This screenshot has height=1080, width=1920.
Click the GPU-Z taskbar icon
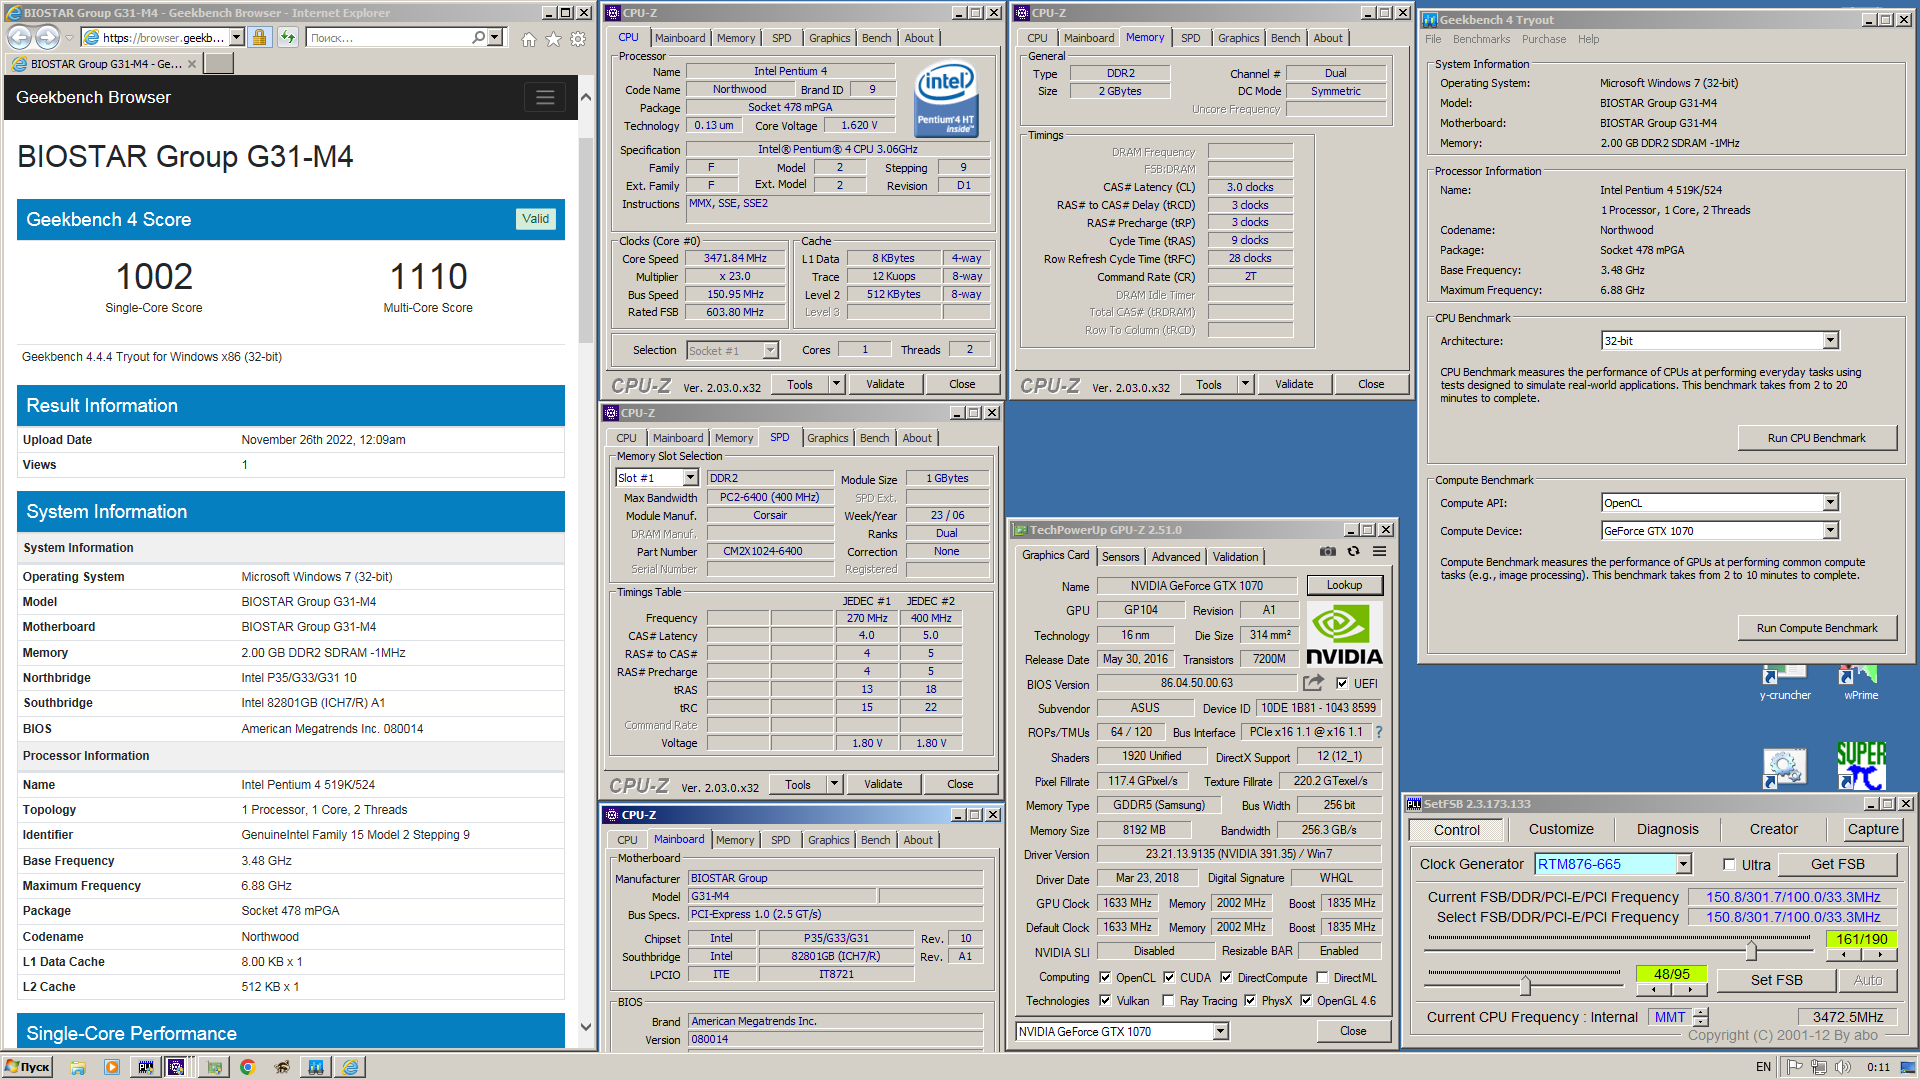[x=214, y=1067]
